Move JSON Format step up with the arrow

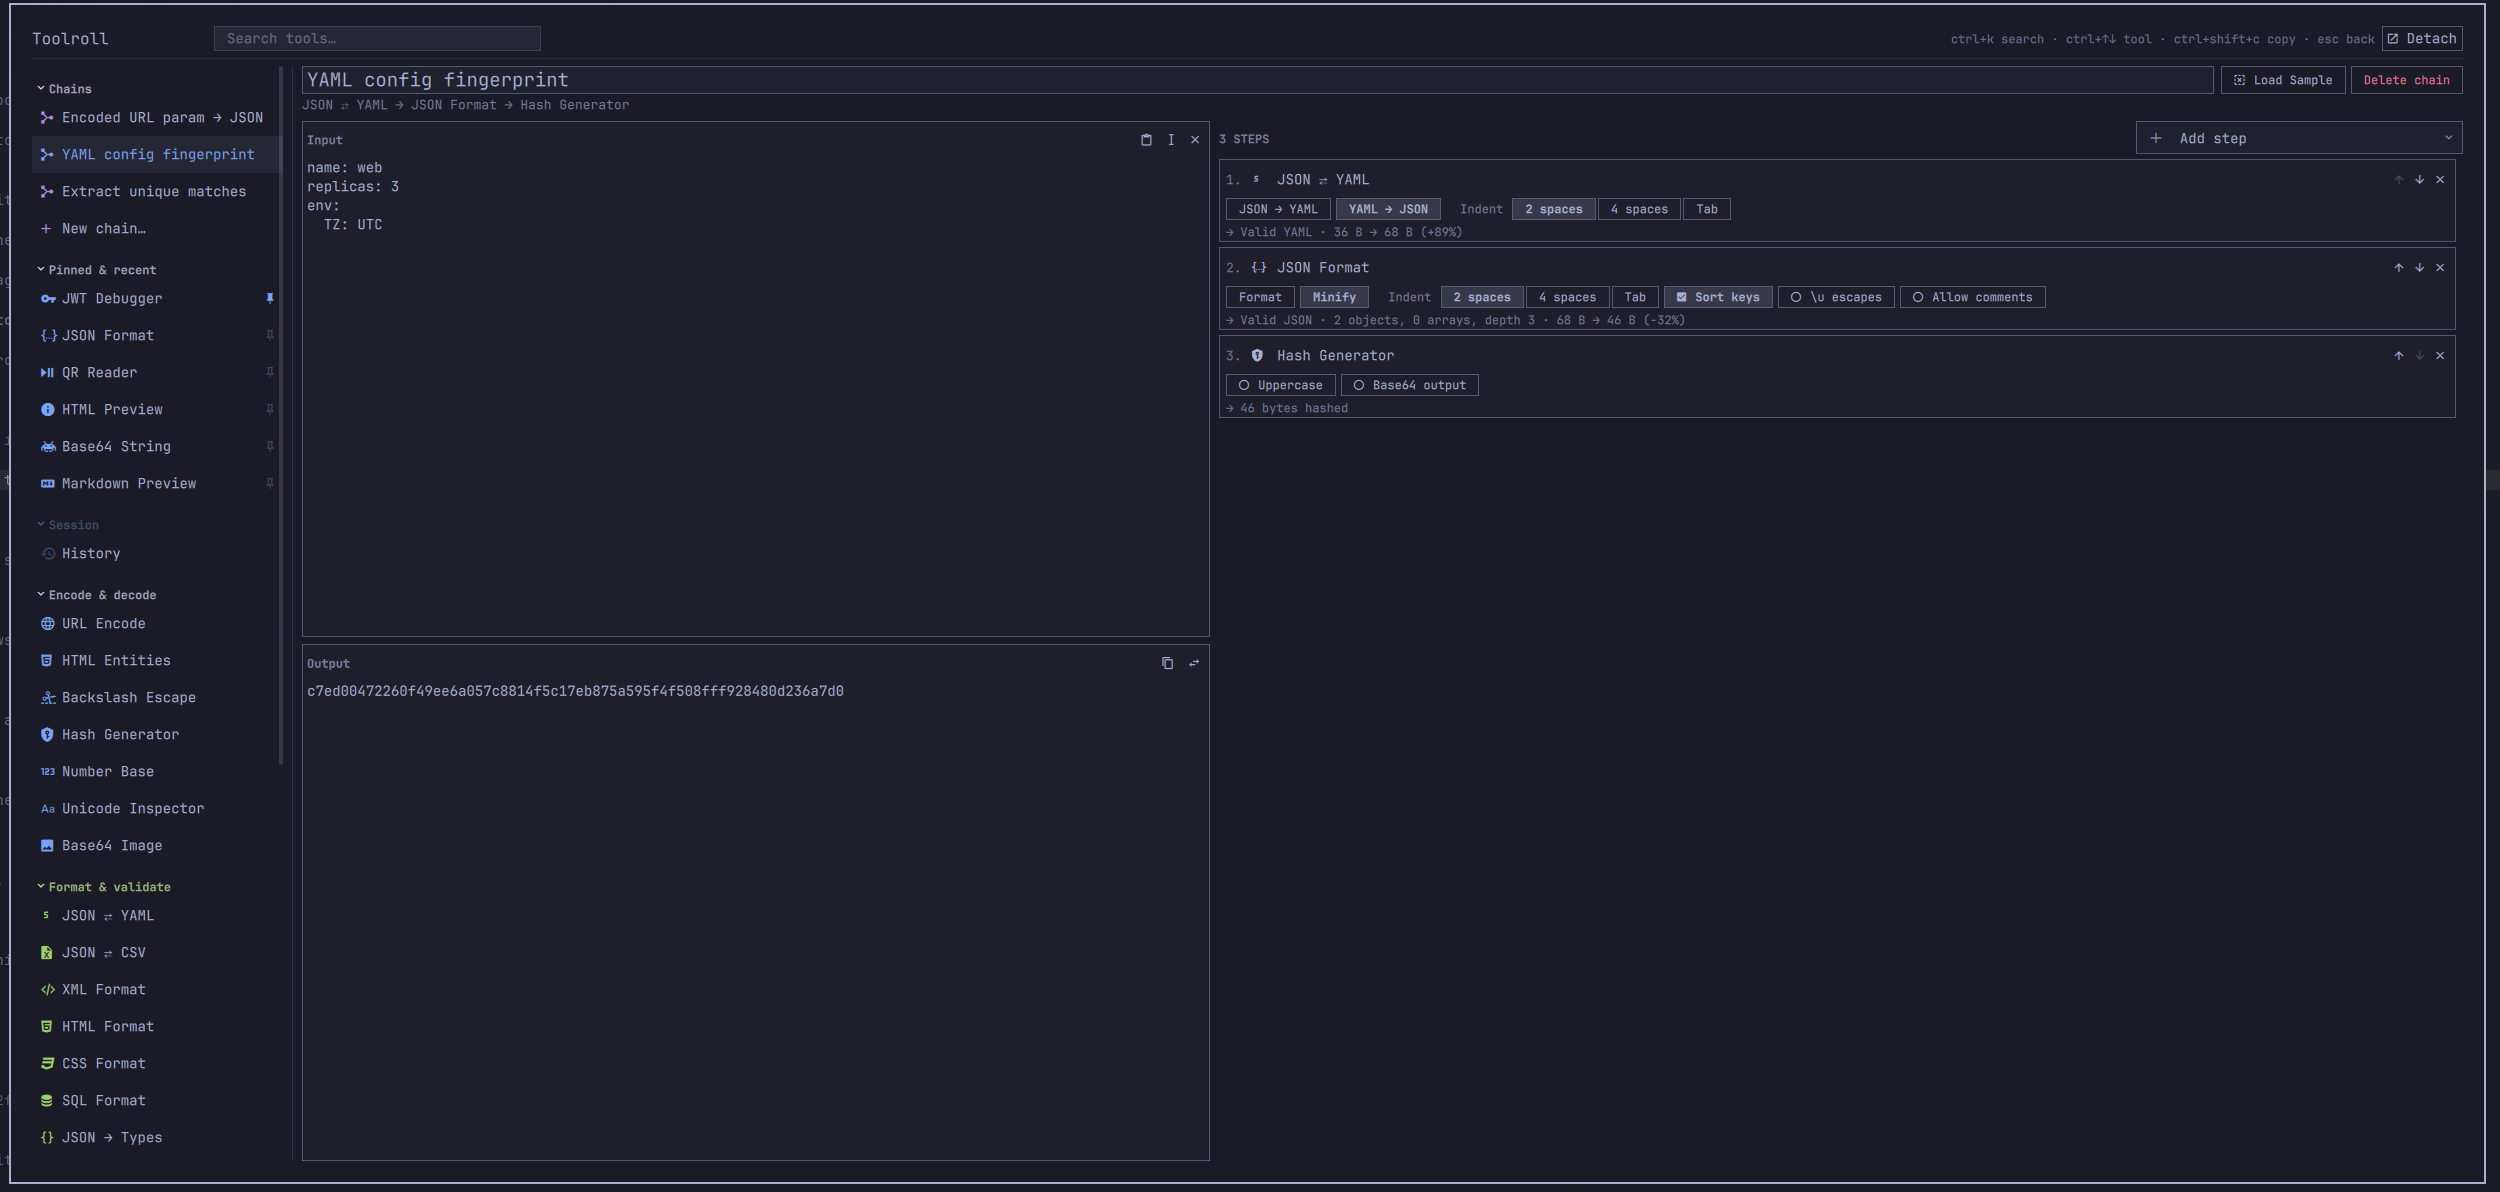point(2398,268)
